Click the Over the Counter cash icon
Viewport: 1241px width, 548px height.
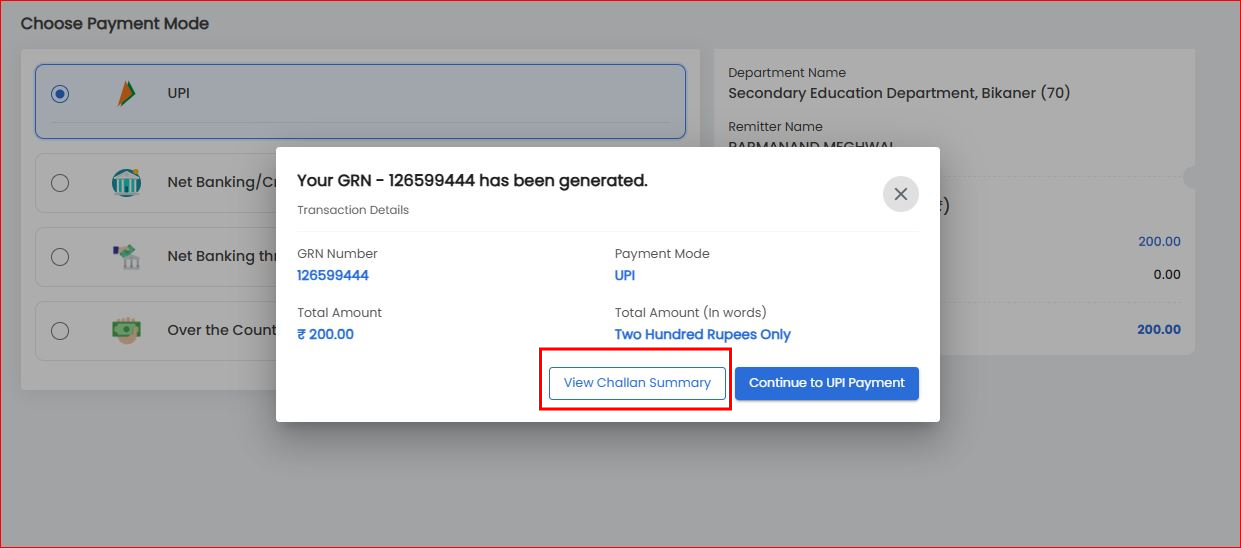click(126, 330)
